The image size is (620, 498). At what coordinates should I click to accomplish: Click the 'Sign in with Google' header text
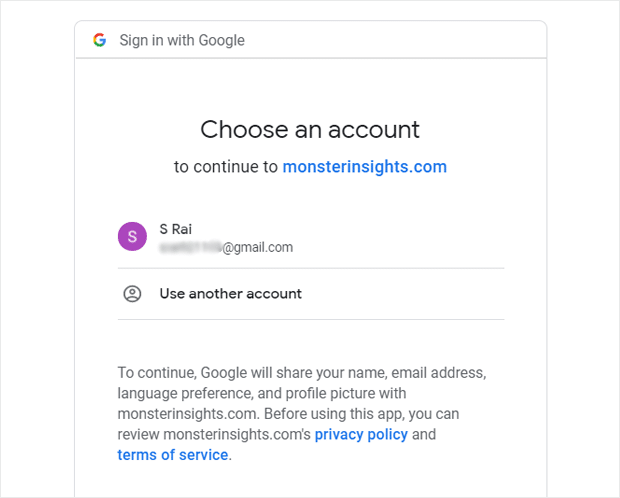coord(182,41)
